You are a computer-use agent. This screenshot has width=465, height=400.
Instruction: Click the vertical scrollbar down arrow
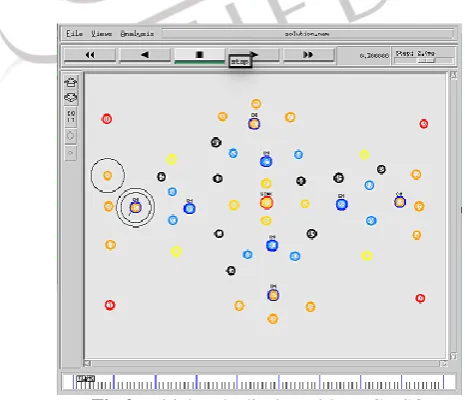454,356
